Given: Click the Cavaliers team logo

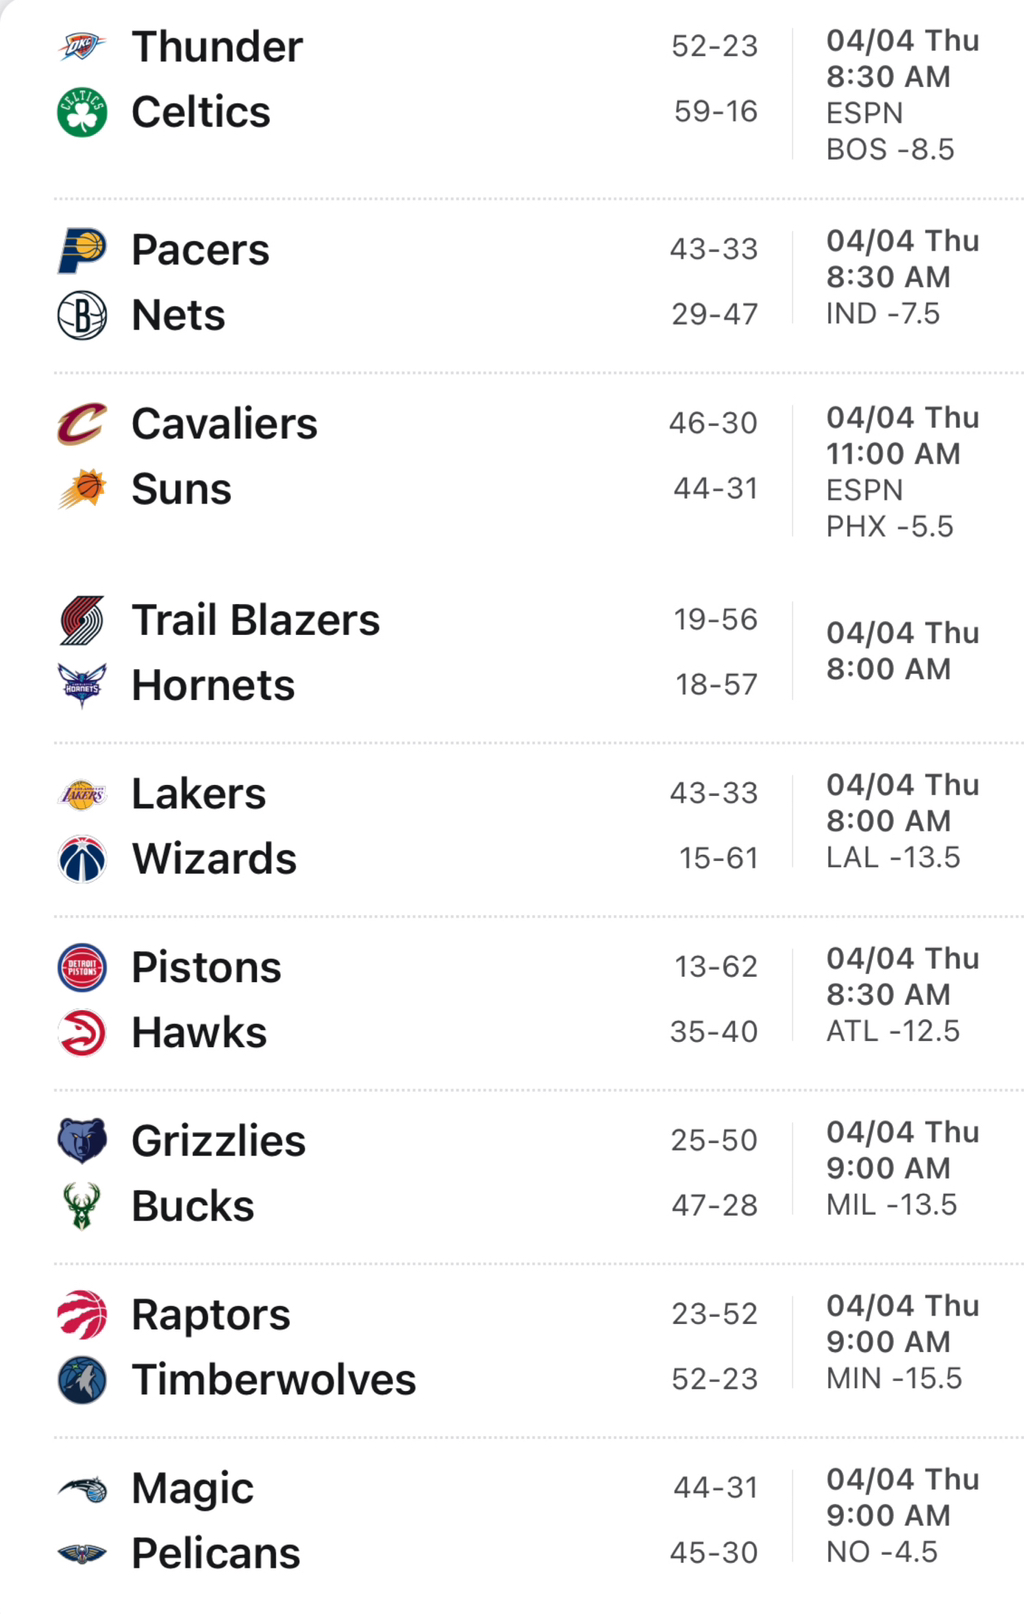Looking at the screenshot, I should 82,424.
